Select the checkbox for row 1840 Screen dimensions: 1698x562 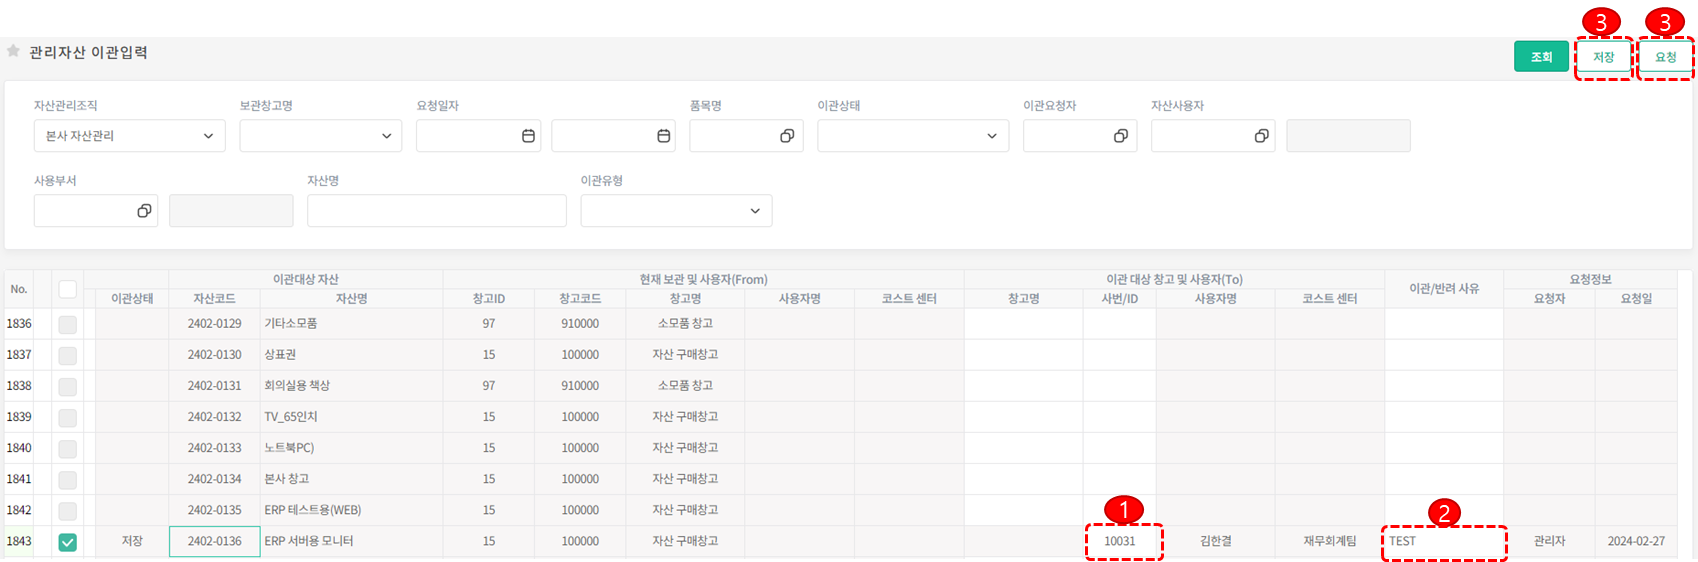(67, 448)
